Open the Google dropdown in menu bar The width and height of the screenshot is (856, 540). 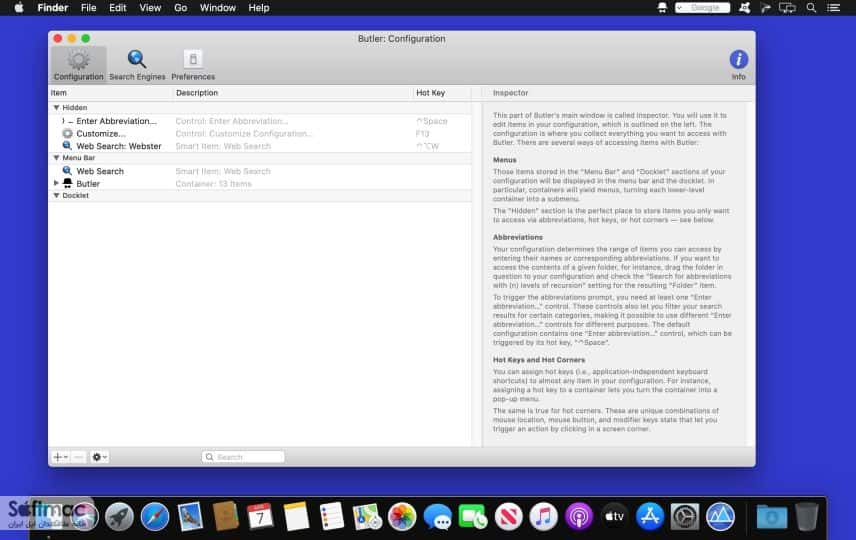coord(703,8)
